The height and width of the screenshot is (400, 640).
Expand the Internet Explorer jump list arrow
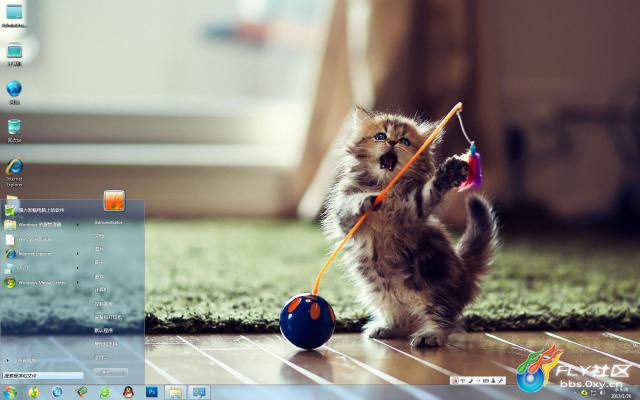(x=78, y=253)
